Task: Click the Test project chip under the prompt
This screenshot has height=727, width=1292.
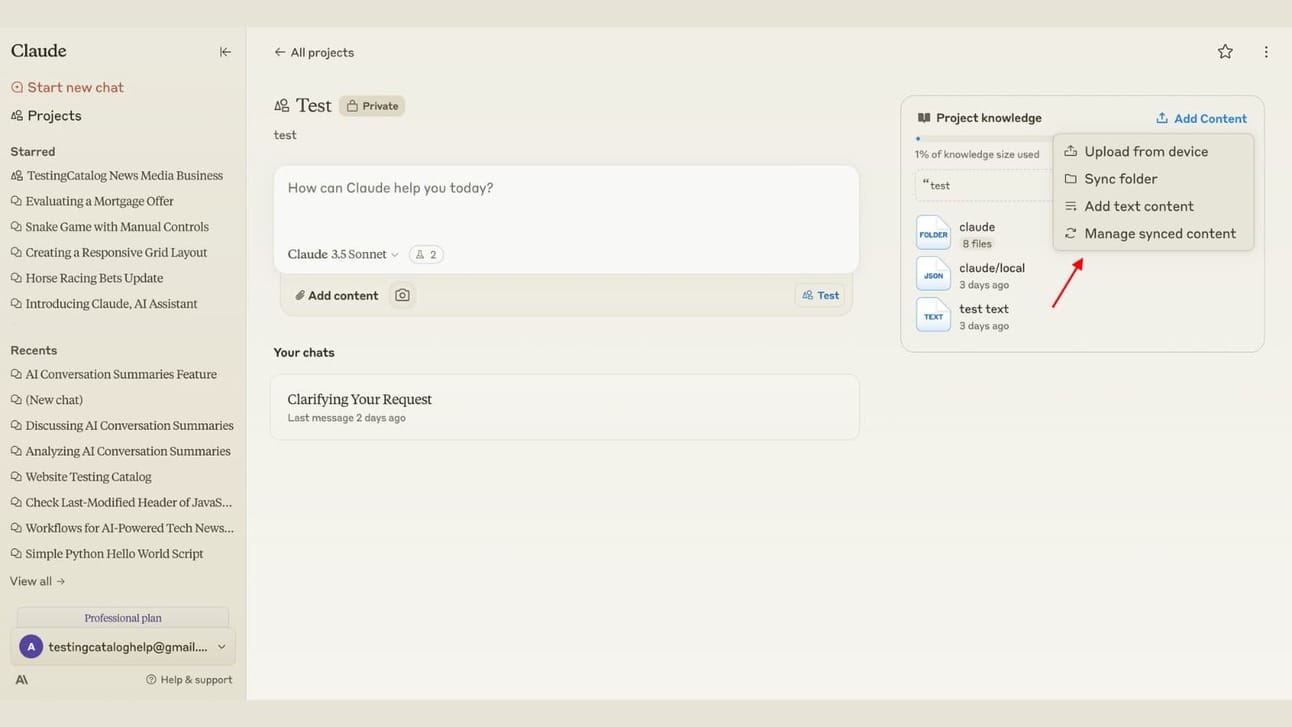Action: [820, 295]
